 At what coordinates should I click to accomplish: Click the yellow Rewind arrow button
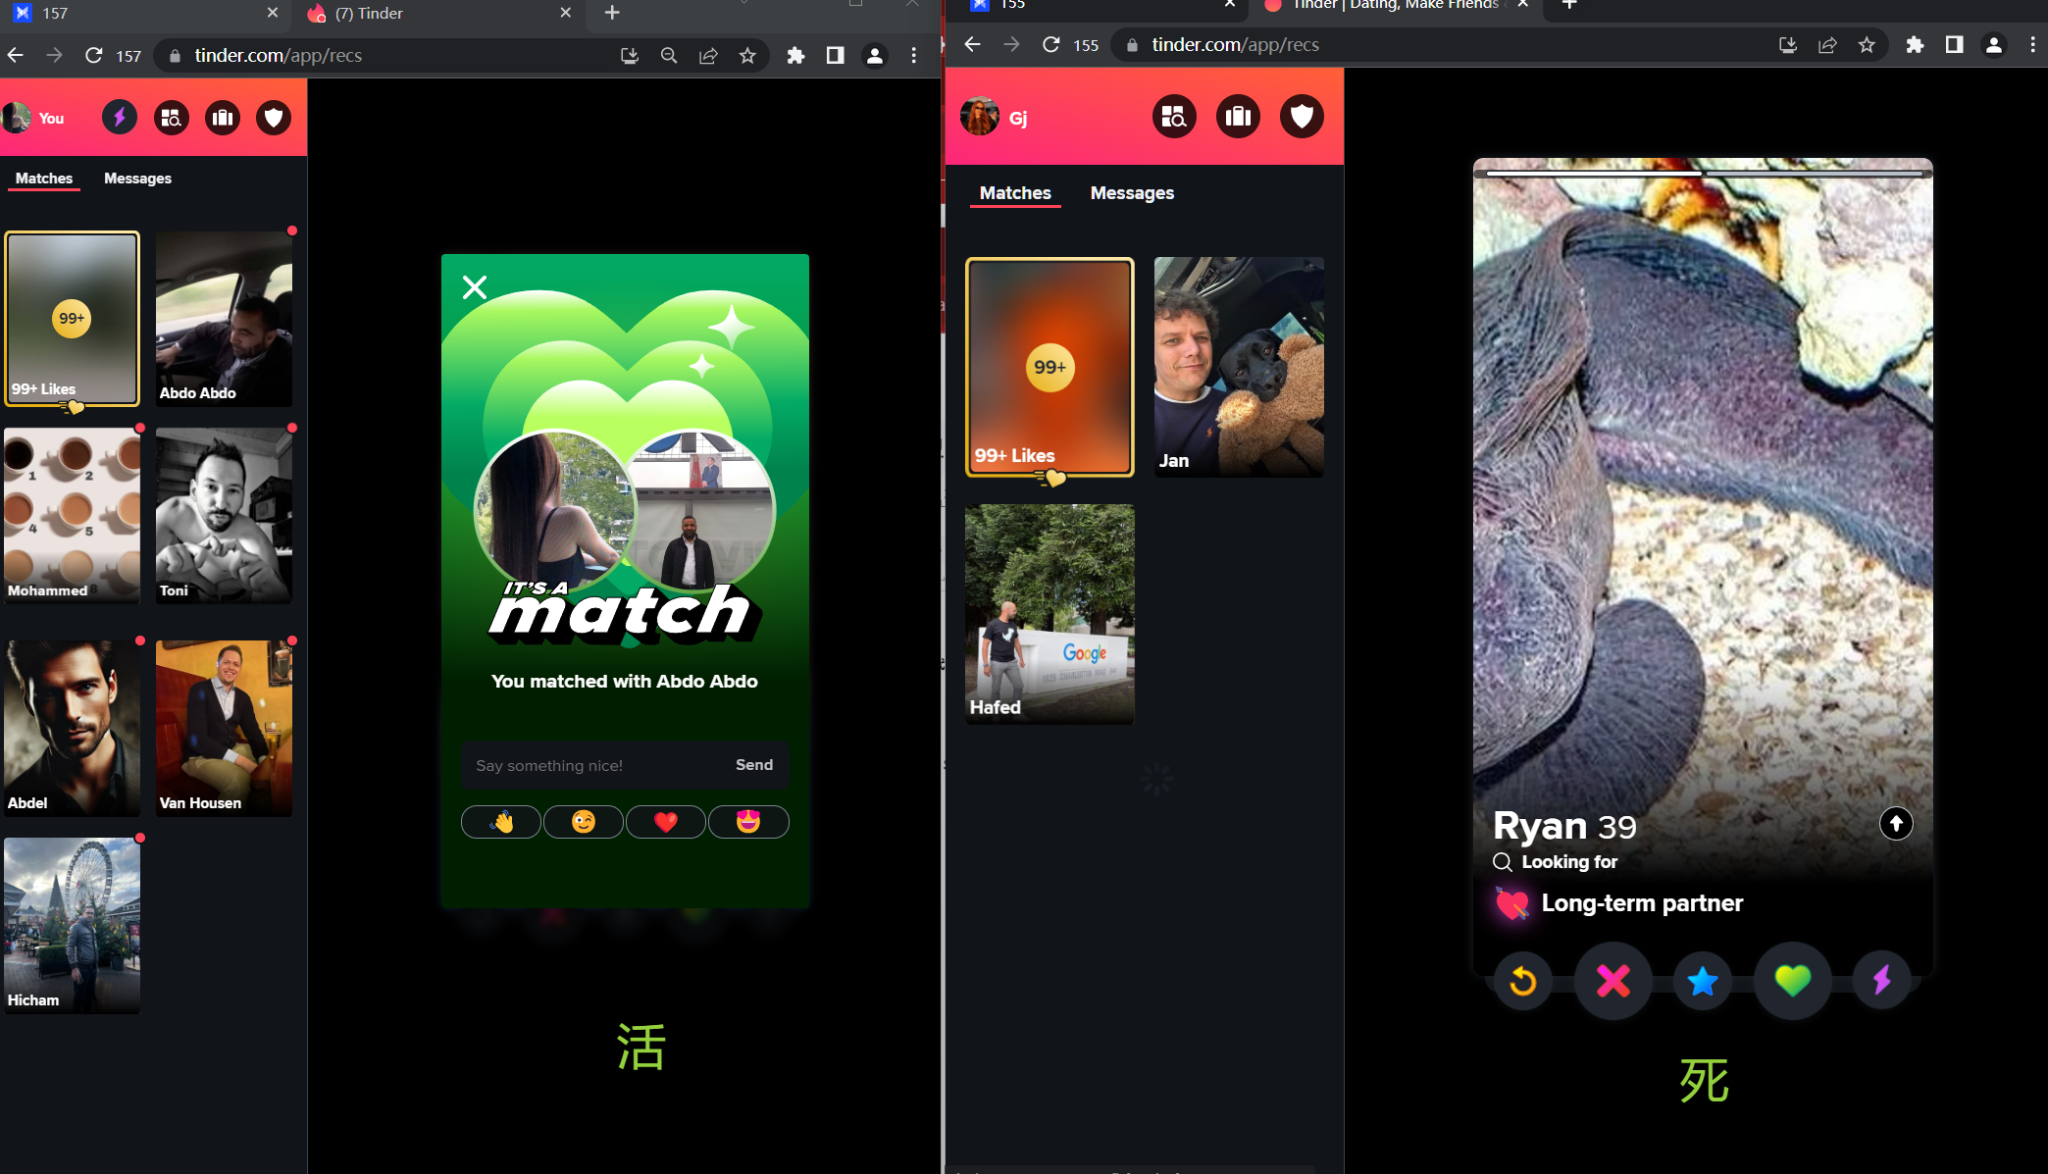1523,981
